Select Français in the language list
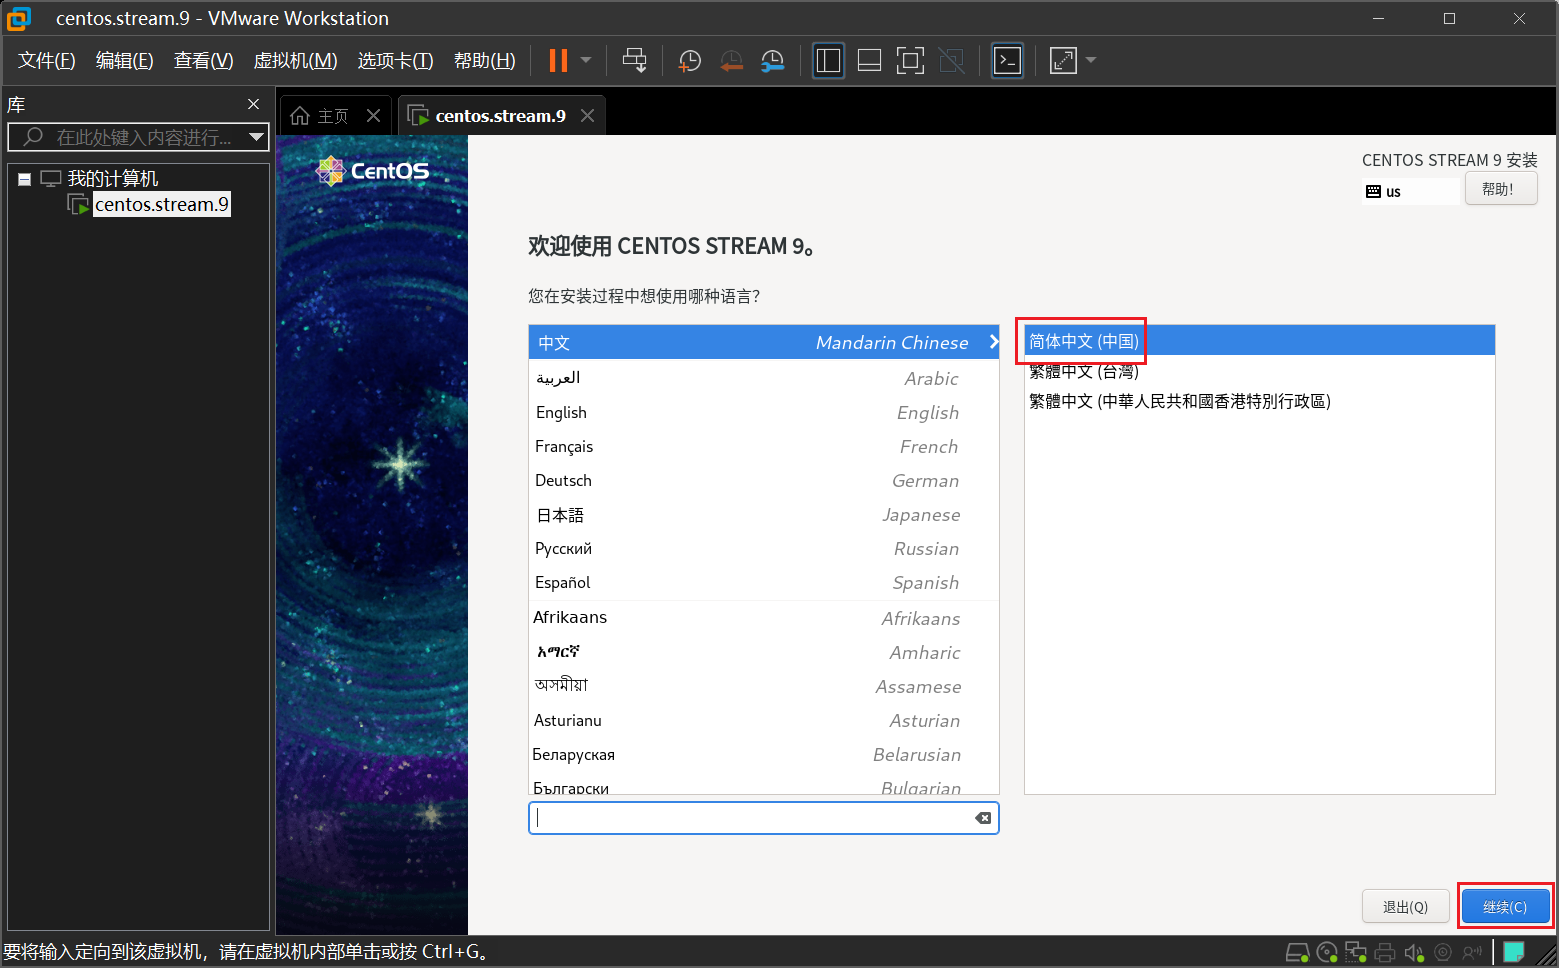This screenshot has height=968, width=1559. click(x=764, y=446)
